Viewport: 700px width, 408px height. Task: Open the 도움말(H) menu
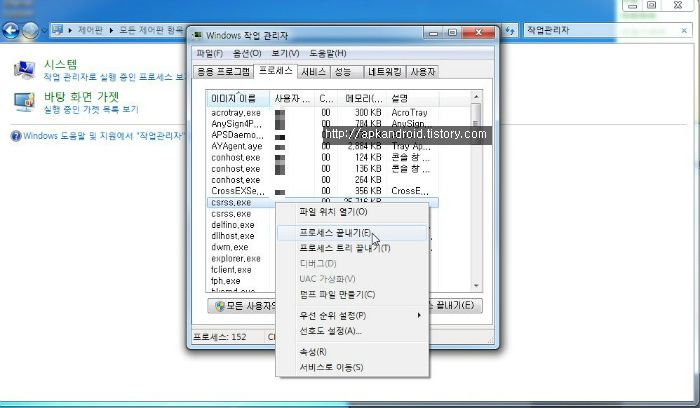(328, 53)
